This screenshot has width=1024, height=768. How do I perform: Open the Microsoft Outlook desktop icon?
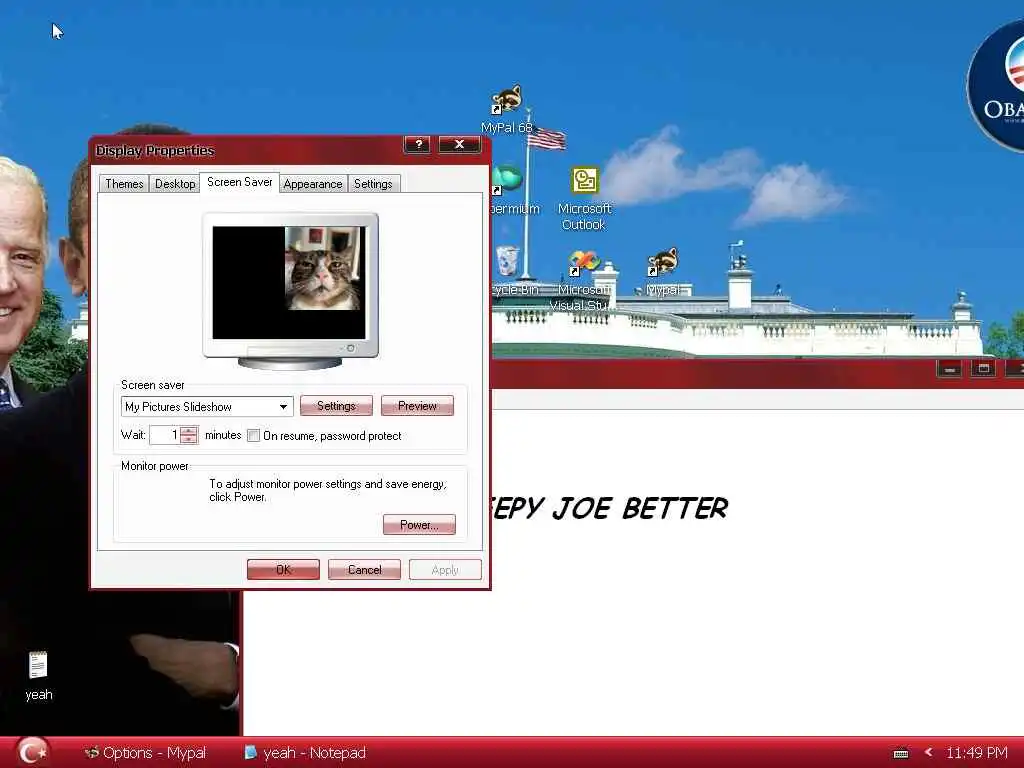tap(584, 198)
